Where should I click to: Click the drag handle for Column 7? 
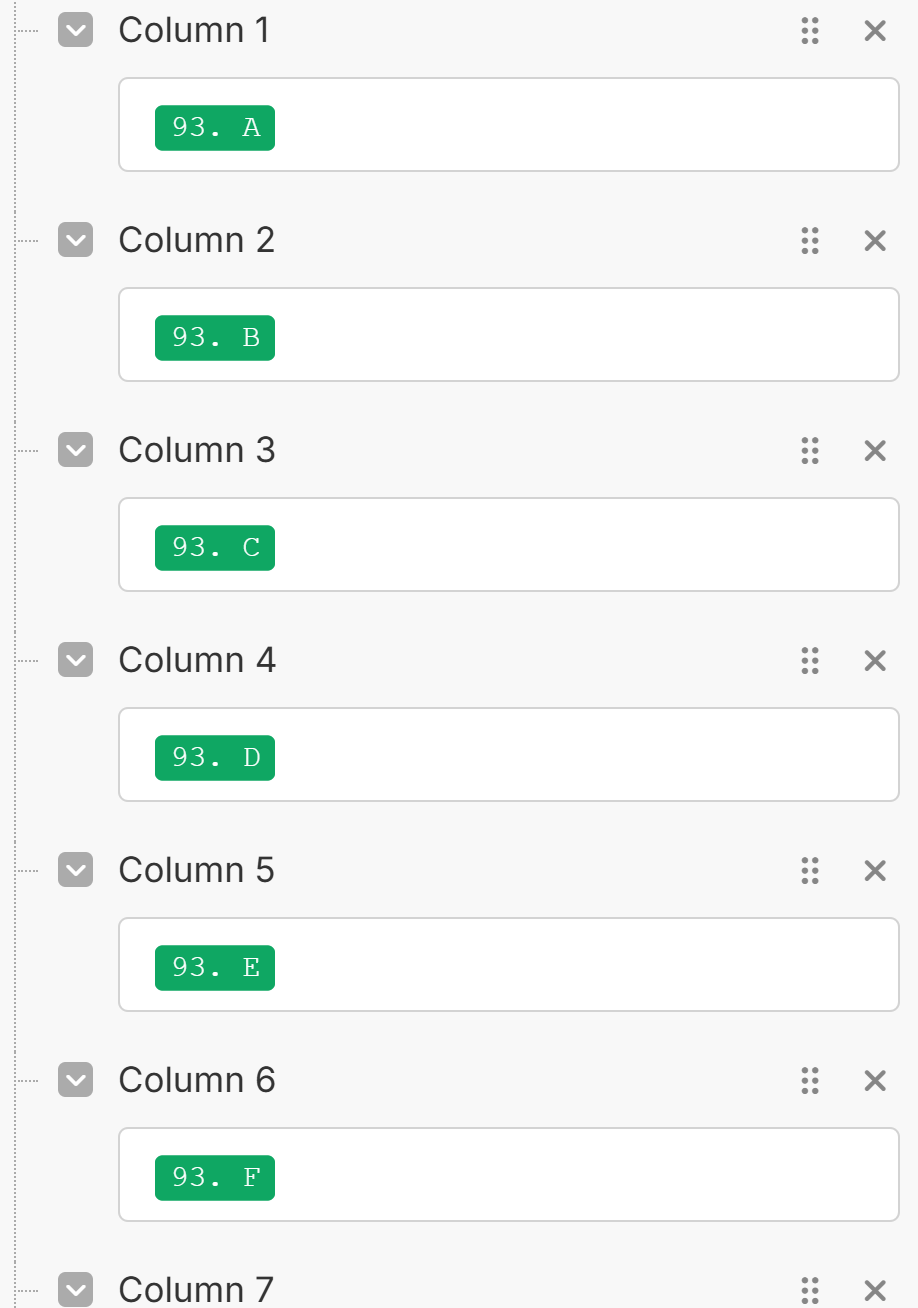click(810, 1290)
